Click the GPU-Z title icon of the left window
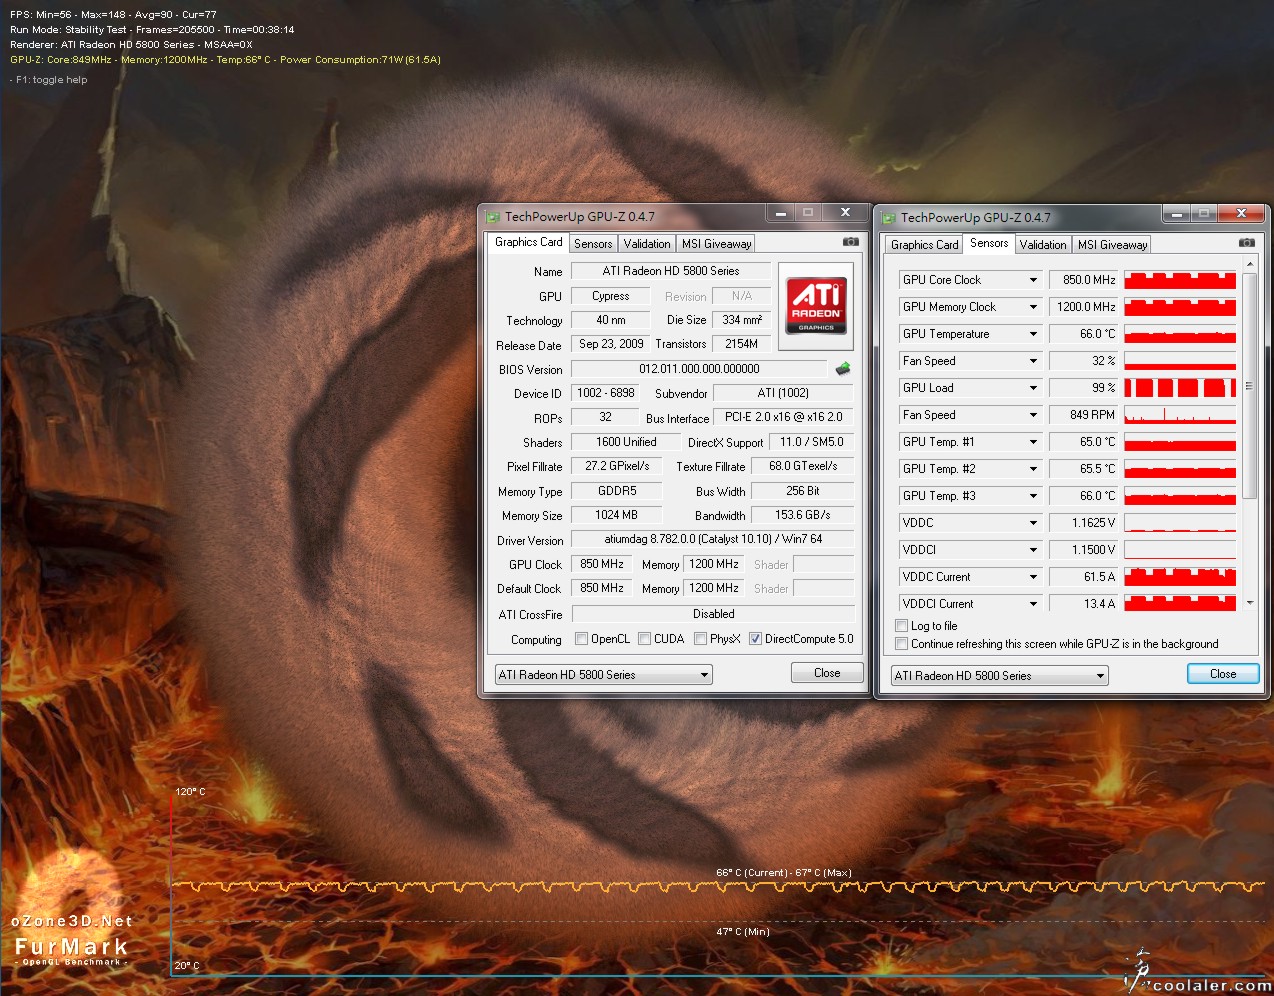Image resolution: width=1274 pixels, height=996 pixels. coord(492,217)
